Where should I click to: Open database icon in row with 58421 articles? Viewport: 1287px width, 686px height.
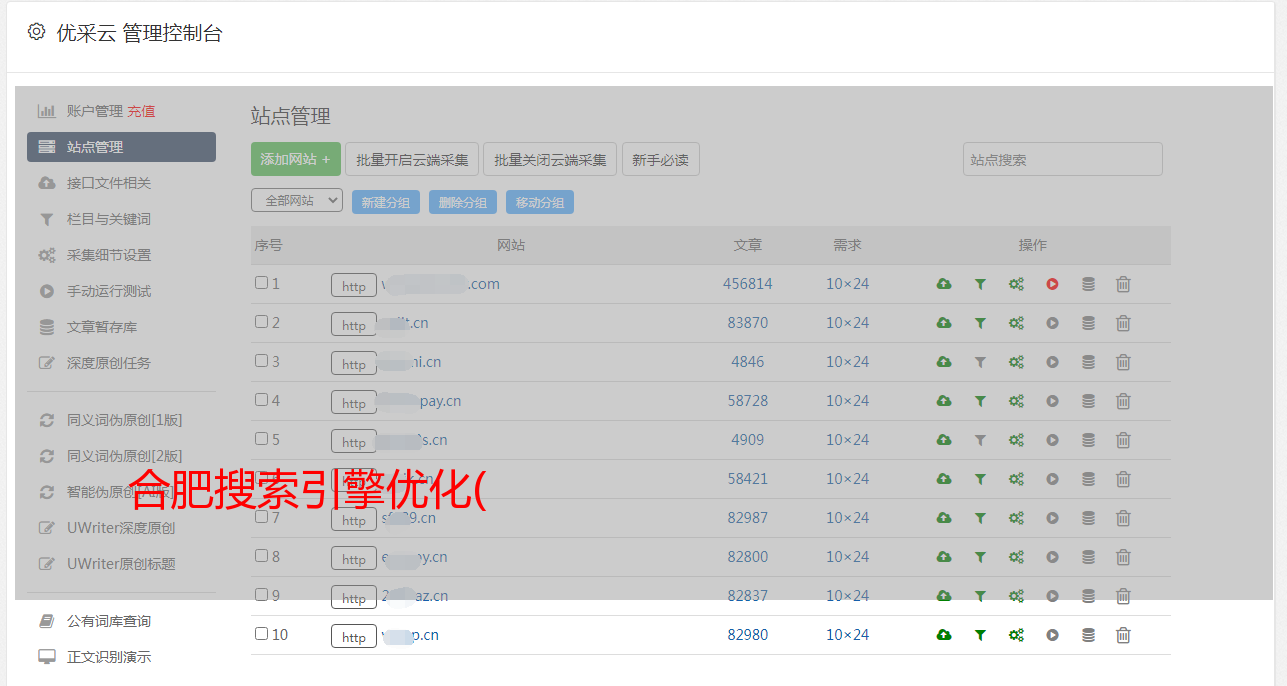(1088, 479)
